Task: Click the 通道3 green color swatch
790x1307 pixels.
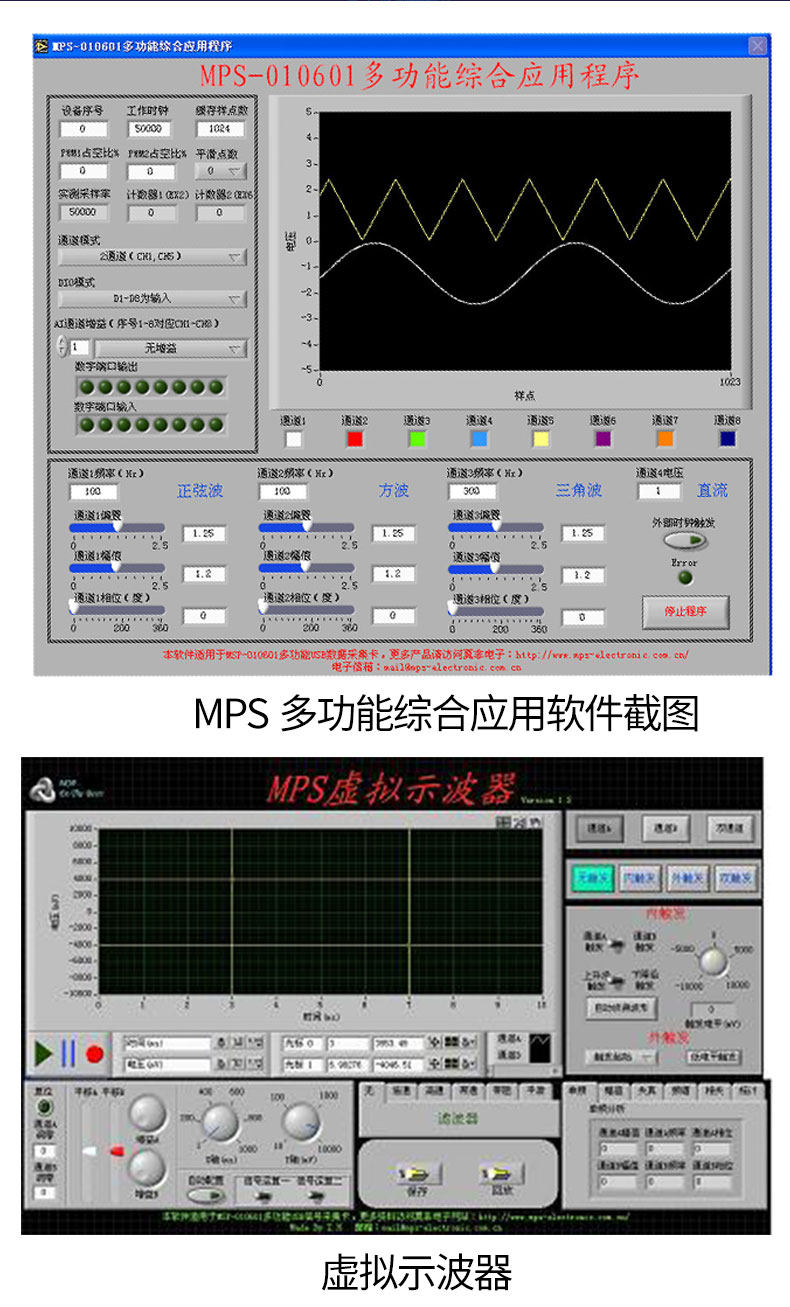Action: tap(417, 438)
